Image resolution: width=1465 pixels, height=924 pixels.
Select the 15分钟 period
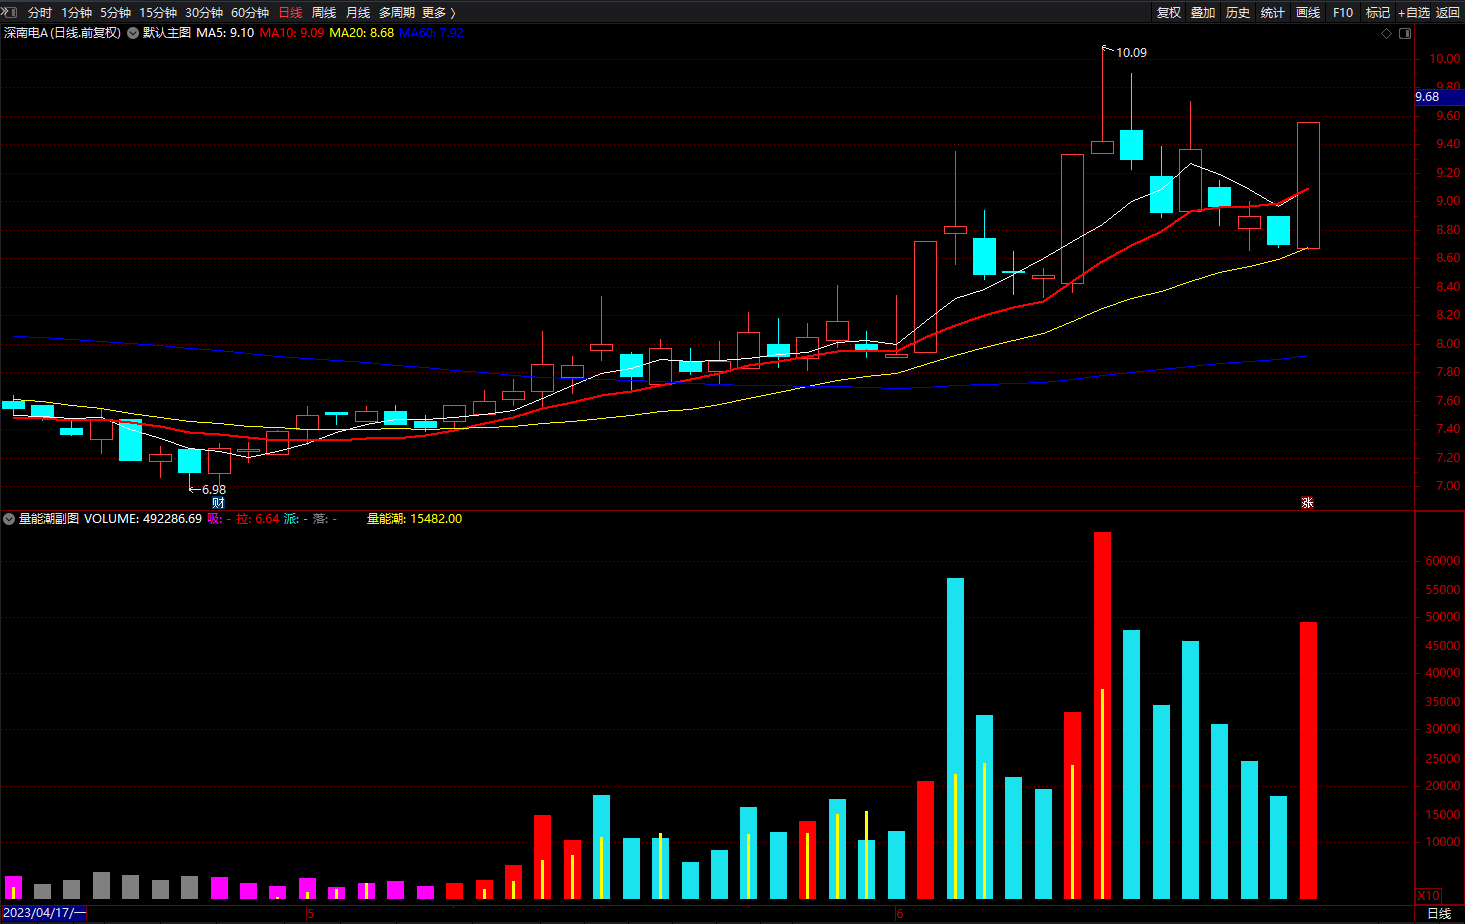pos(158,12)
